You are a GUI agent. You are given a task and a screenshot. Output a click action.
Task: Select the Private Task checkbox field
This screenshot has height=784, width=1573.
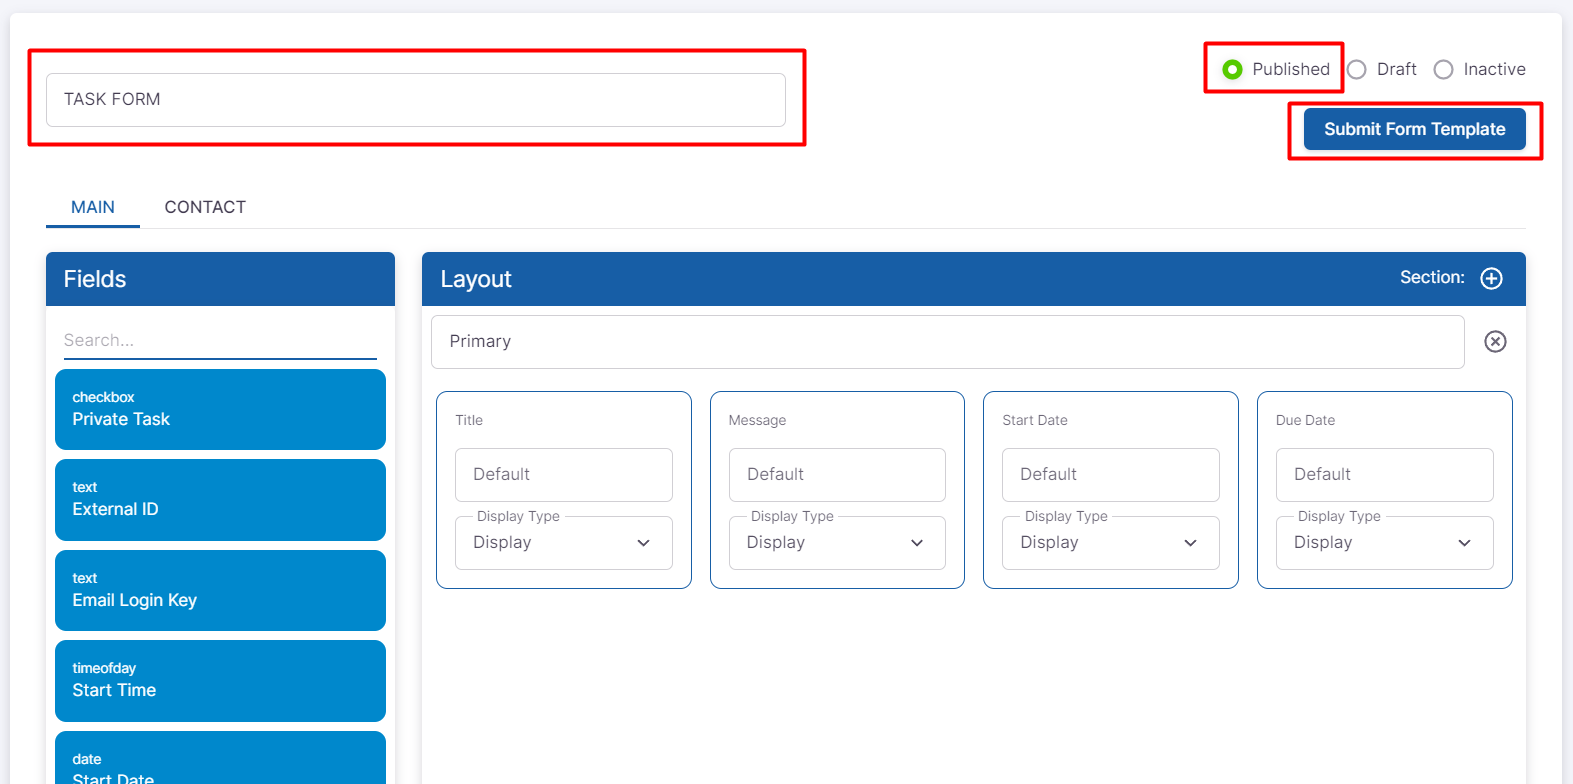(220, 409)
